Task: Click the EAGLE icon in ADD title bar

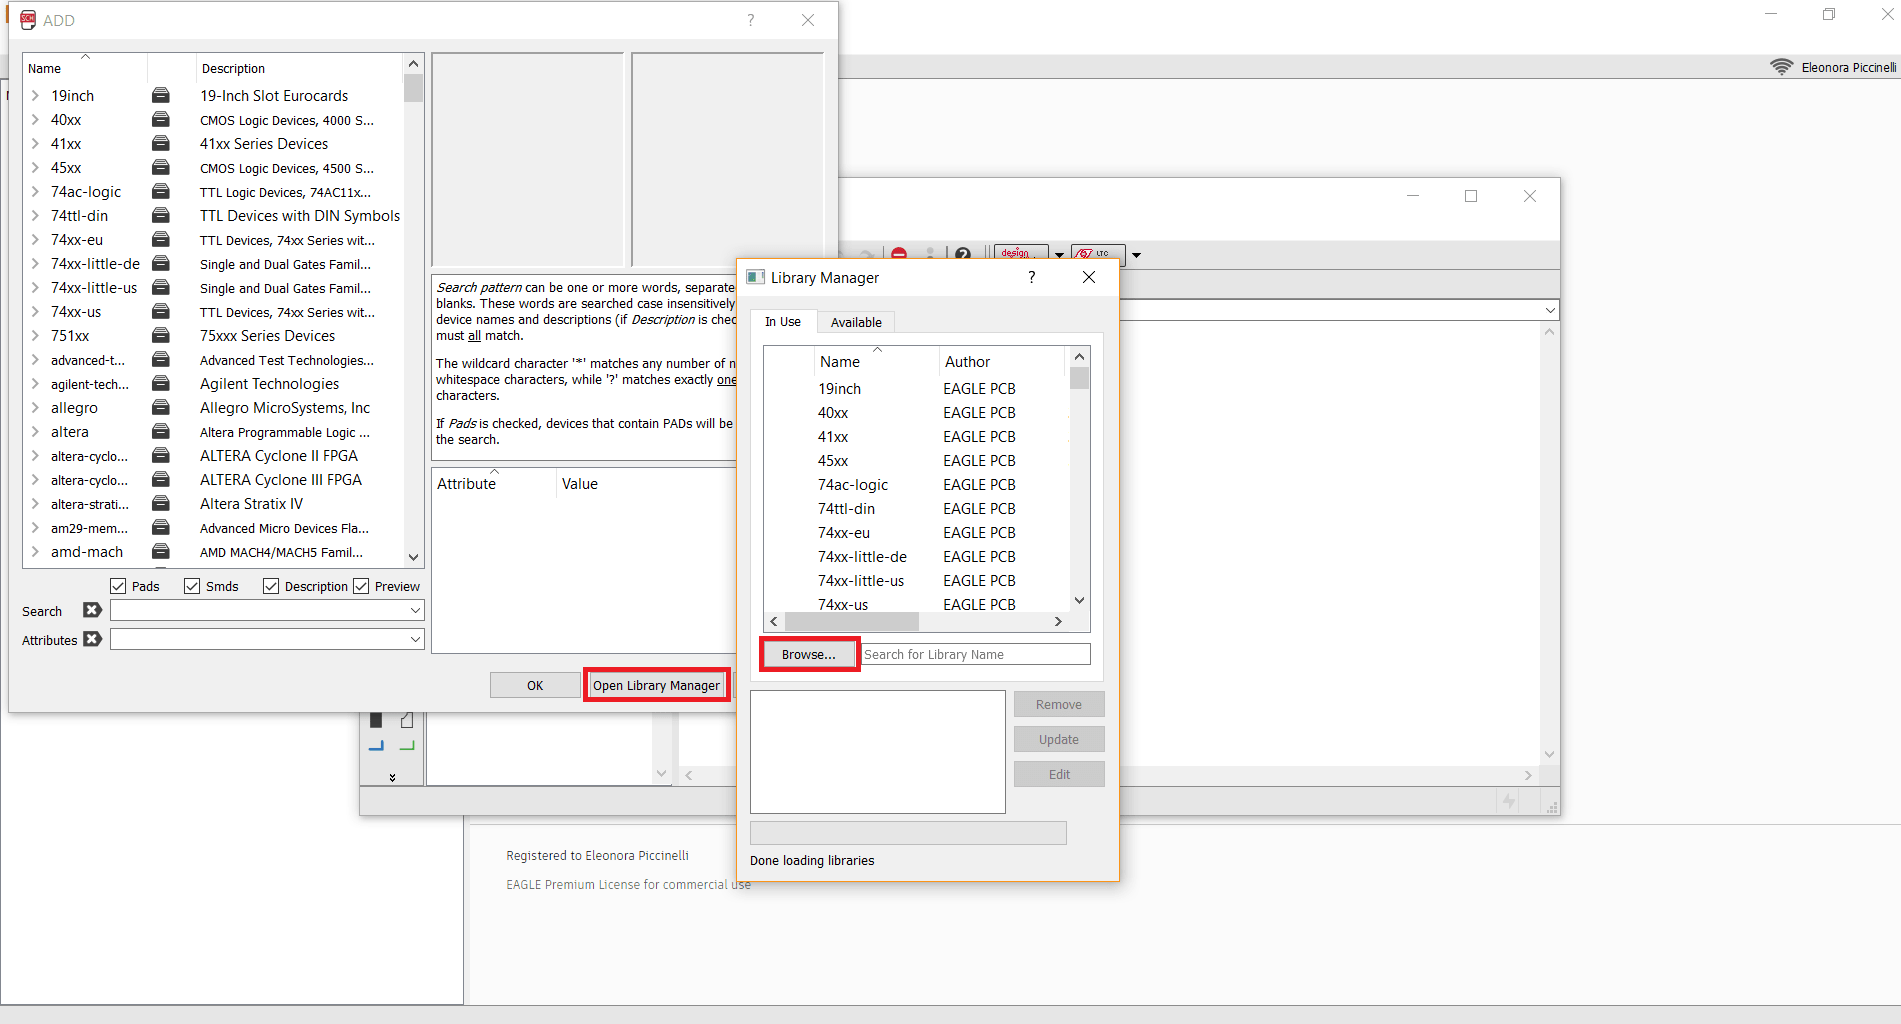Action: [x=28, y=20]
